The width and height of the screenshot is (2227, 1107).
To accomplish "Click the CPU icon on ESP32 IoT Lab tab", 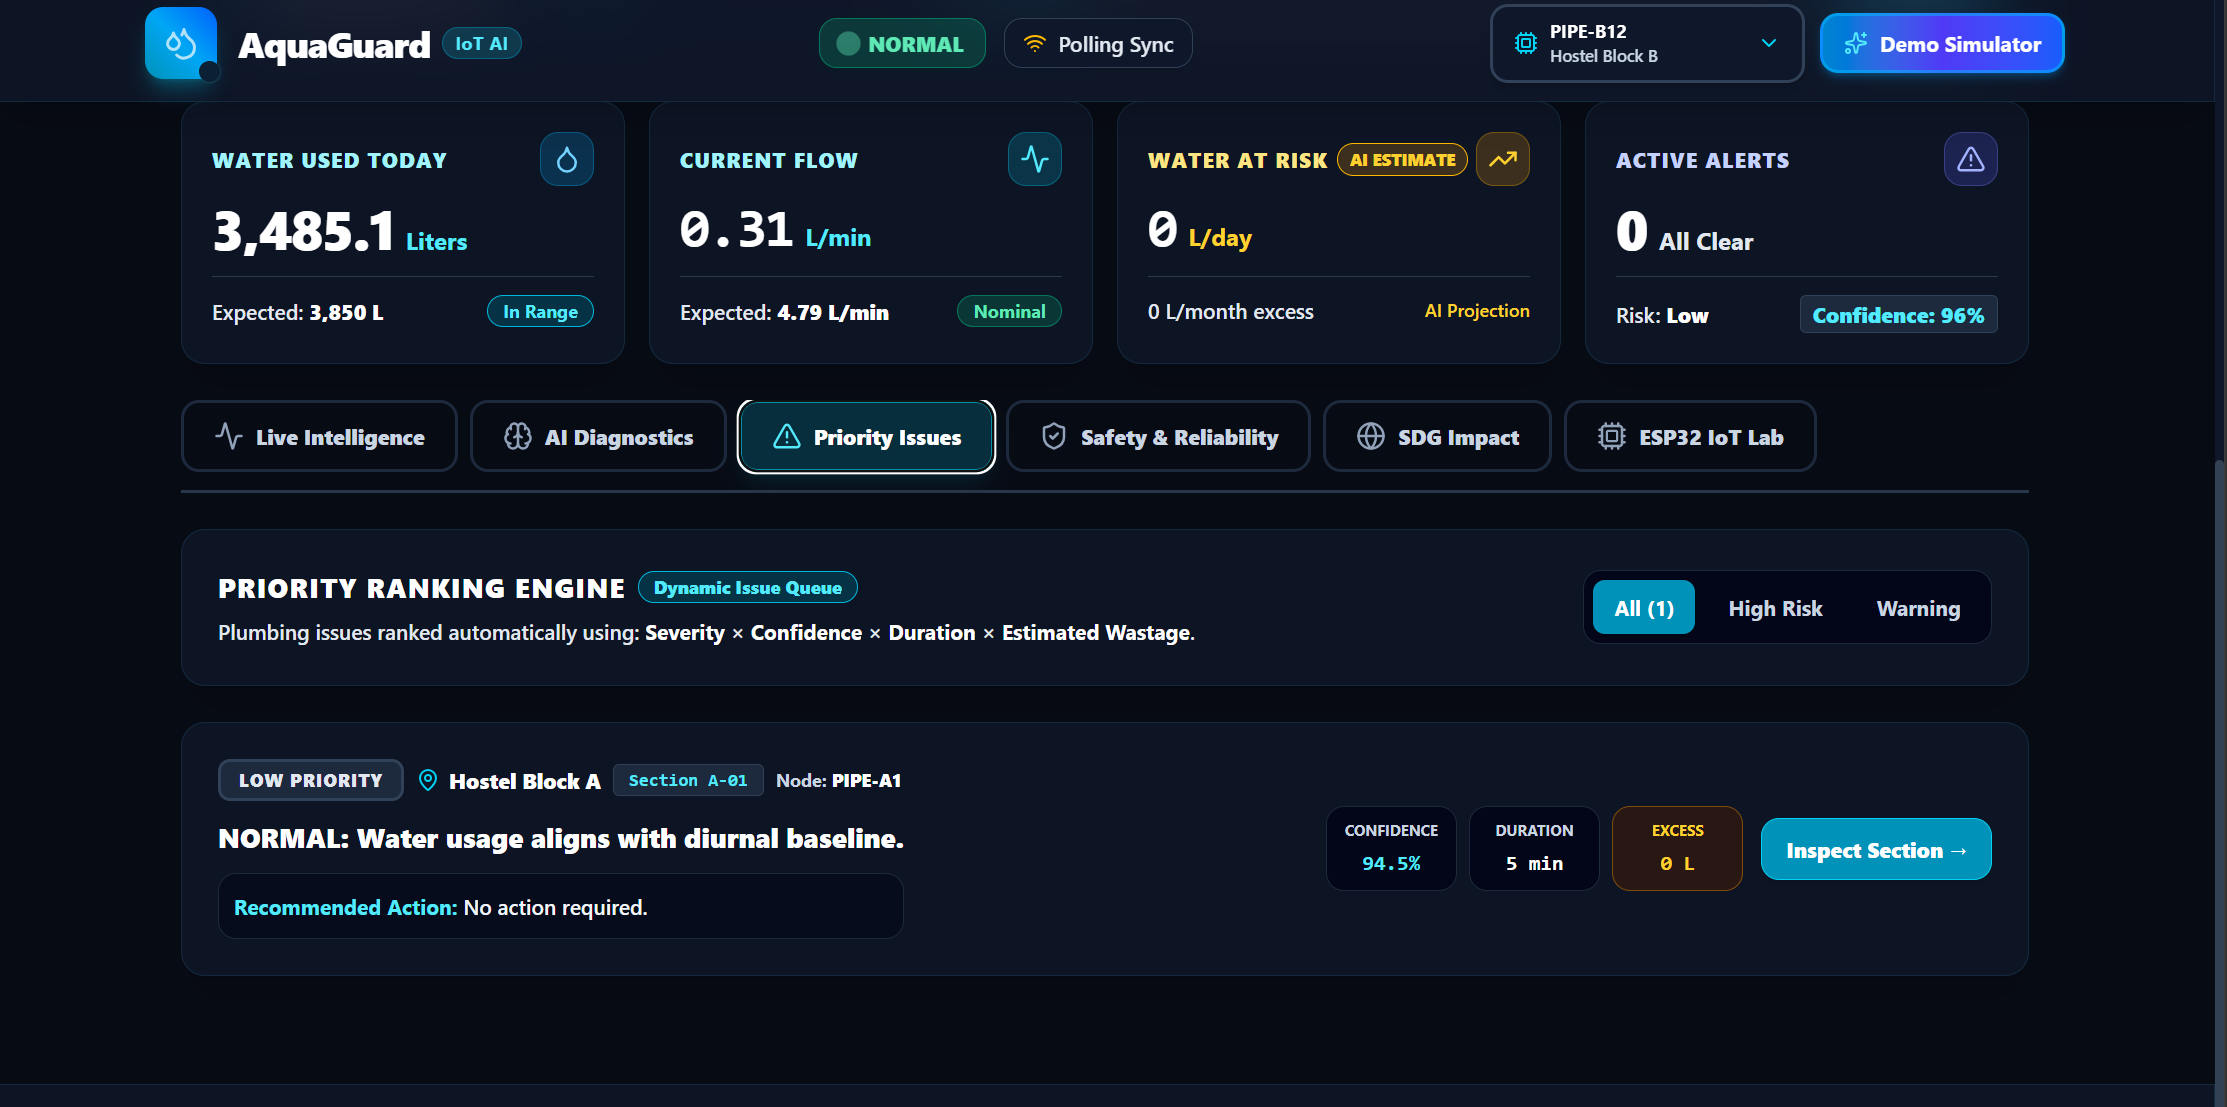I will coord(1612,437).
